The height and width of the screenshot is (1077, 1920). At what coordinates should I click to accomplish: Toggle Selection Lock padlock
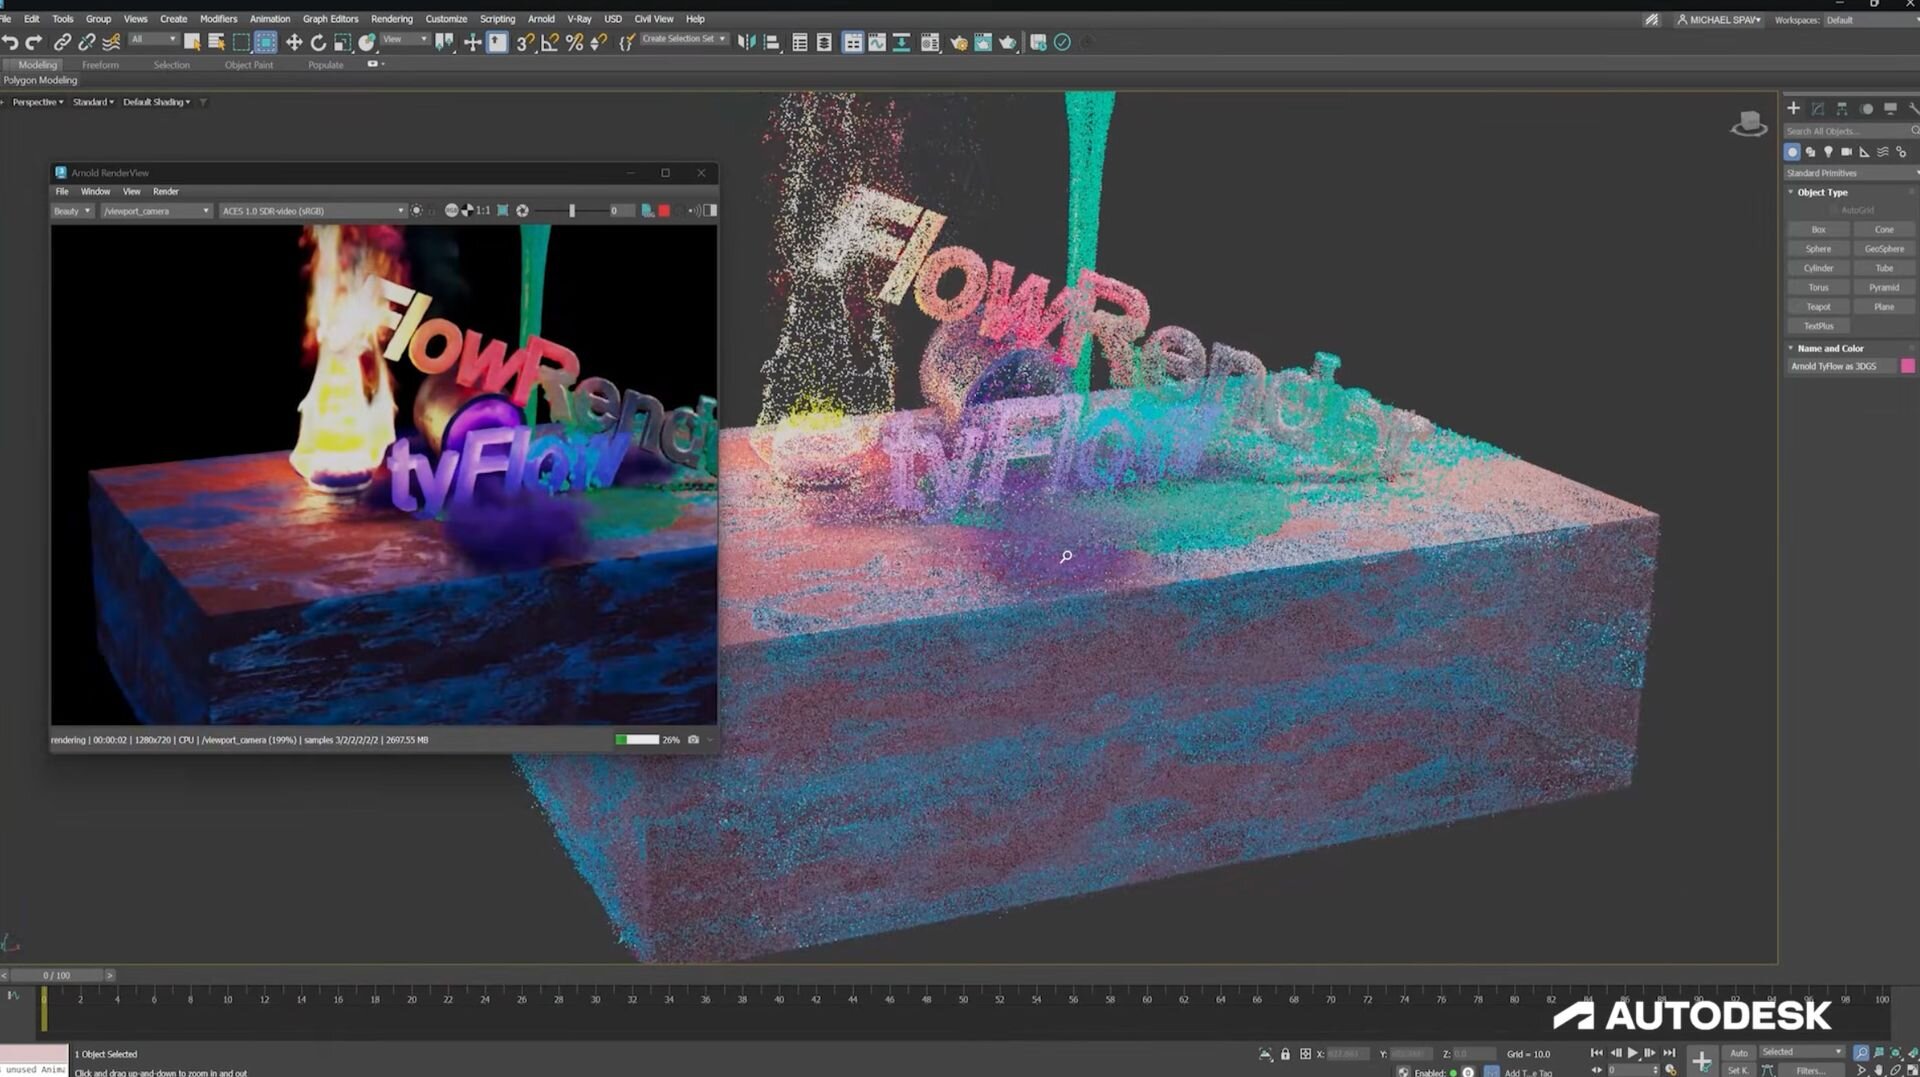1285,1054
